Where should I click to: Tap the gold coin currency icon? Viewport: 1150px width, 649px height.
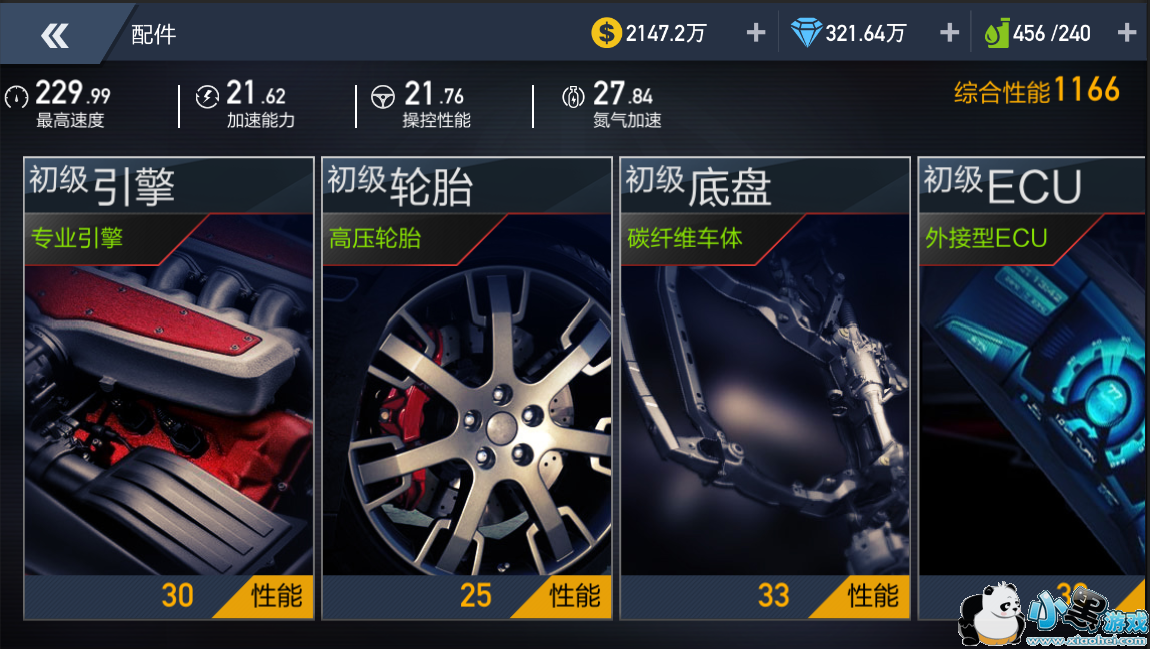(606, 33)
